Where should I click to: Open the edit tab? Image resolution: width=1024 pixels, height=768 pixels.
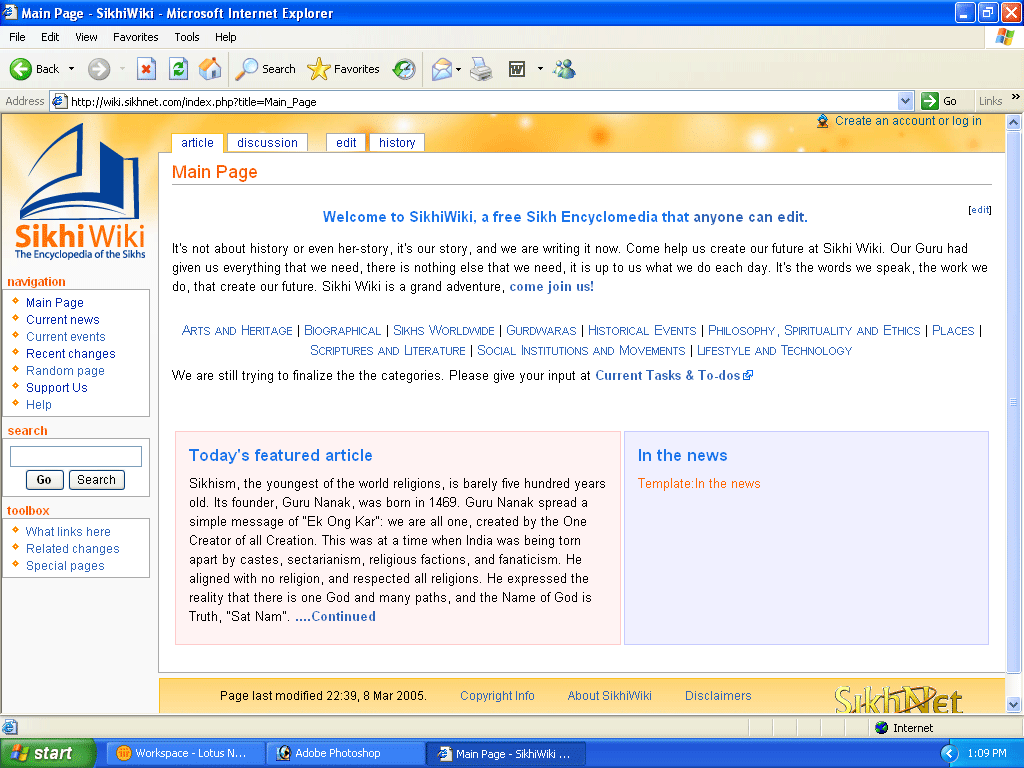point(346,143)
